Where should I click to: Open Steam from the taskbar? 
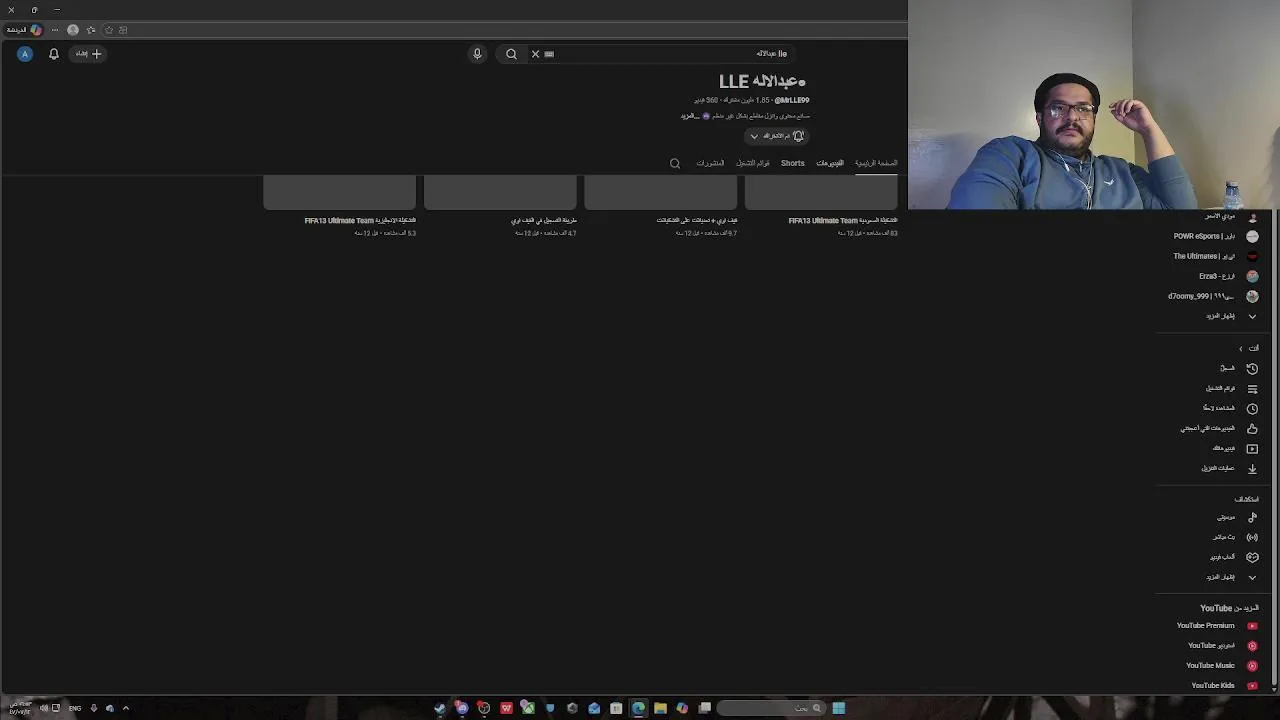pos(440,708)
